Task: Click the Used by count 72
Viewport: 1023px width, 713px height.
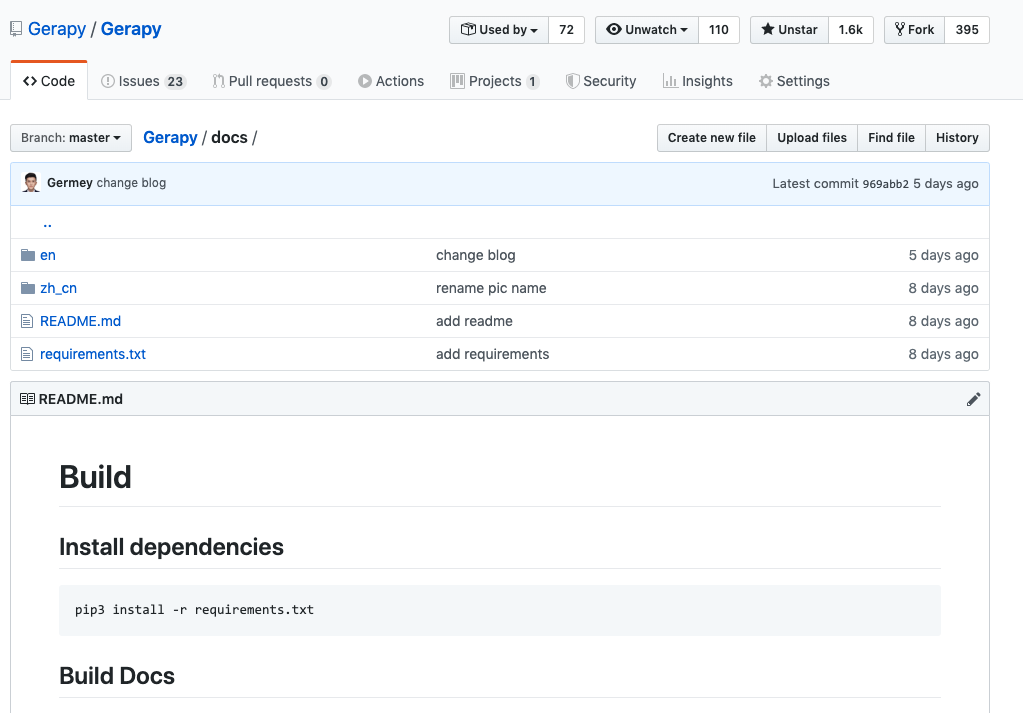Action: (566, 30)
